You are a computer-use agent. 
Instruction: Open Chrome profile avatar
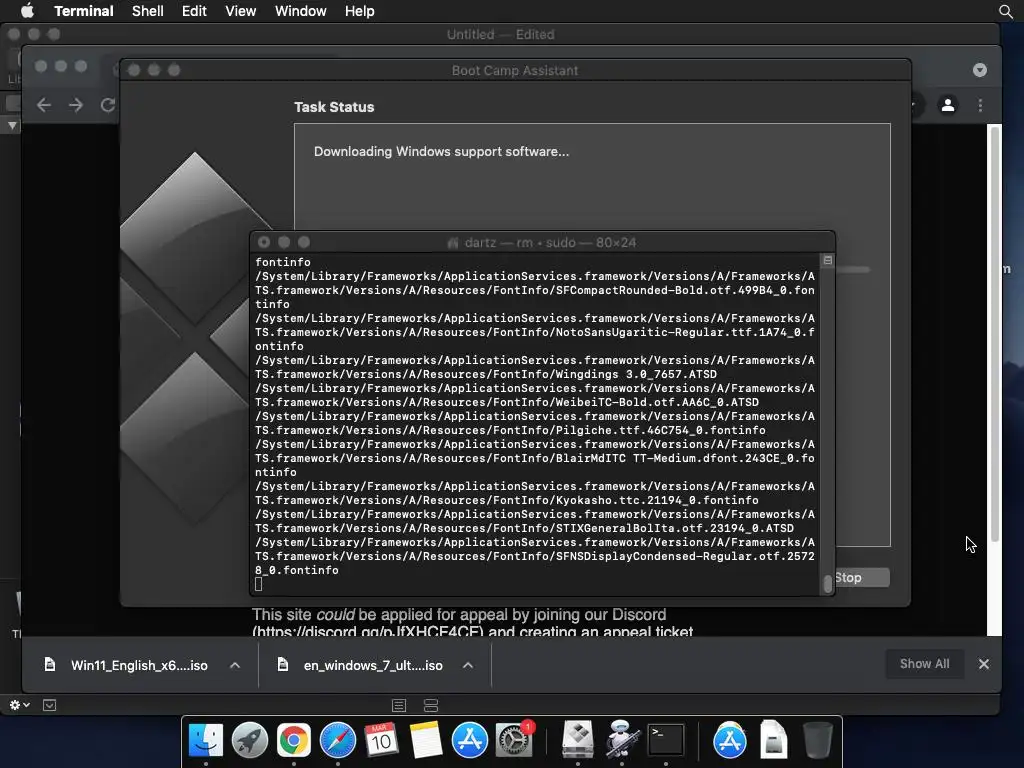[x=948, y=105]
